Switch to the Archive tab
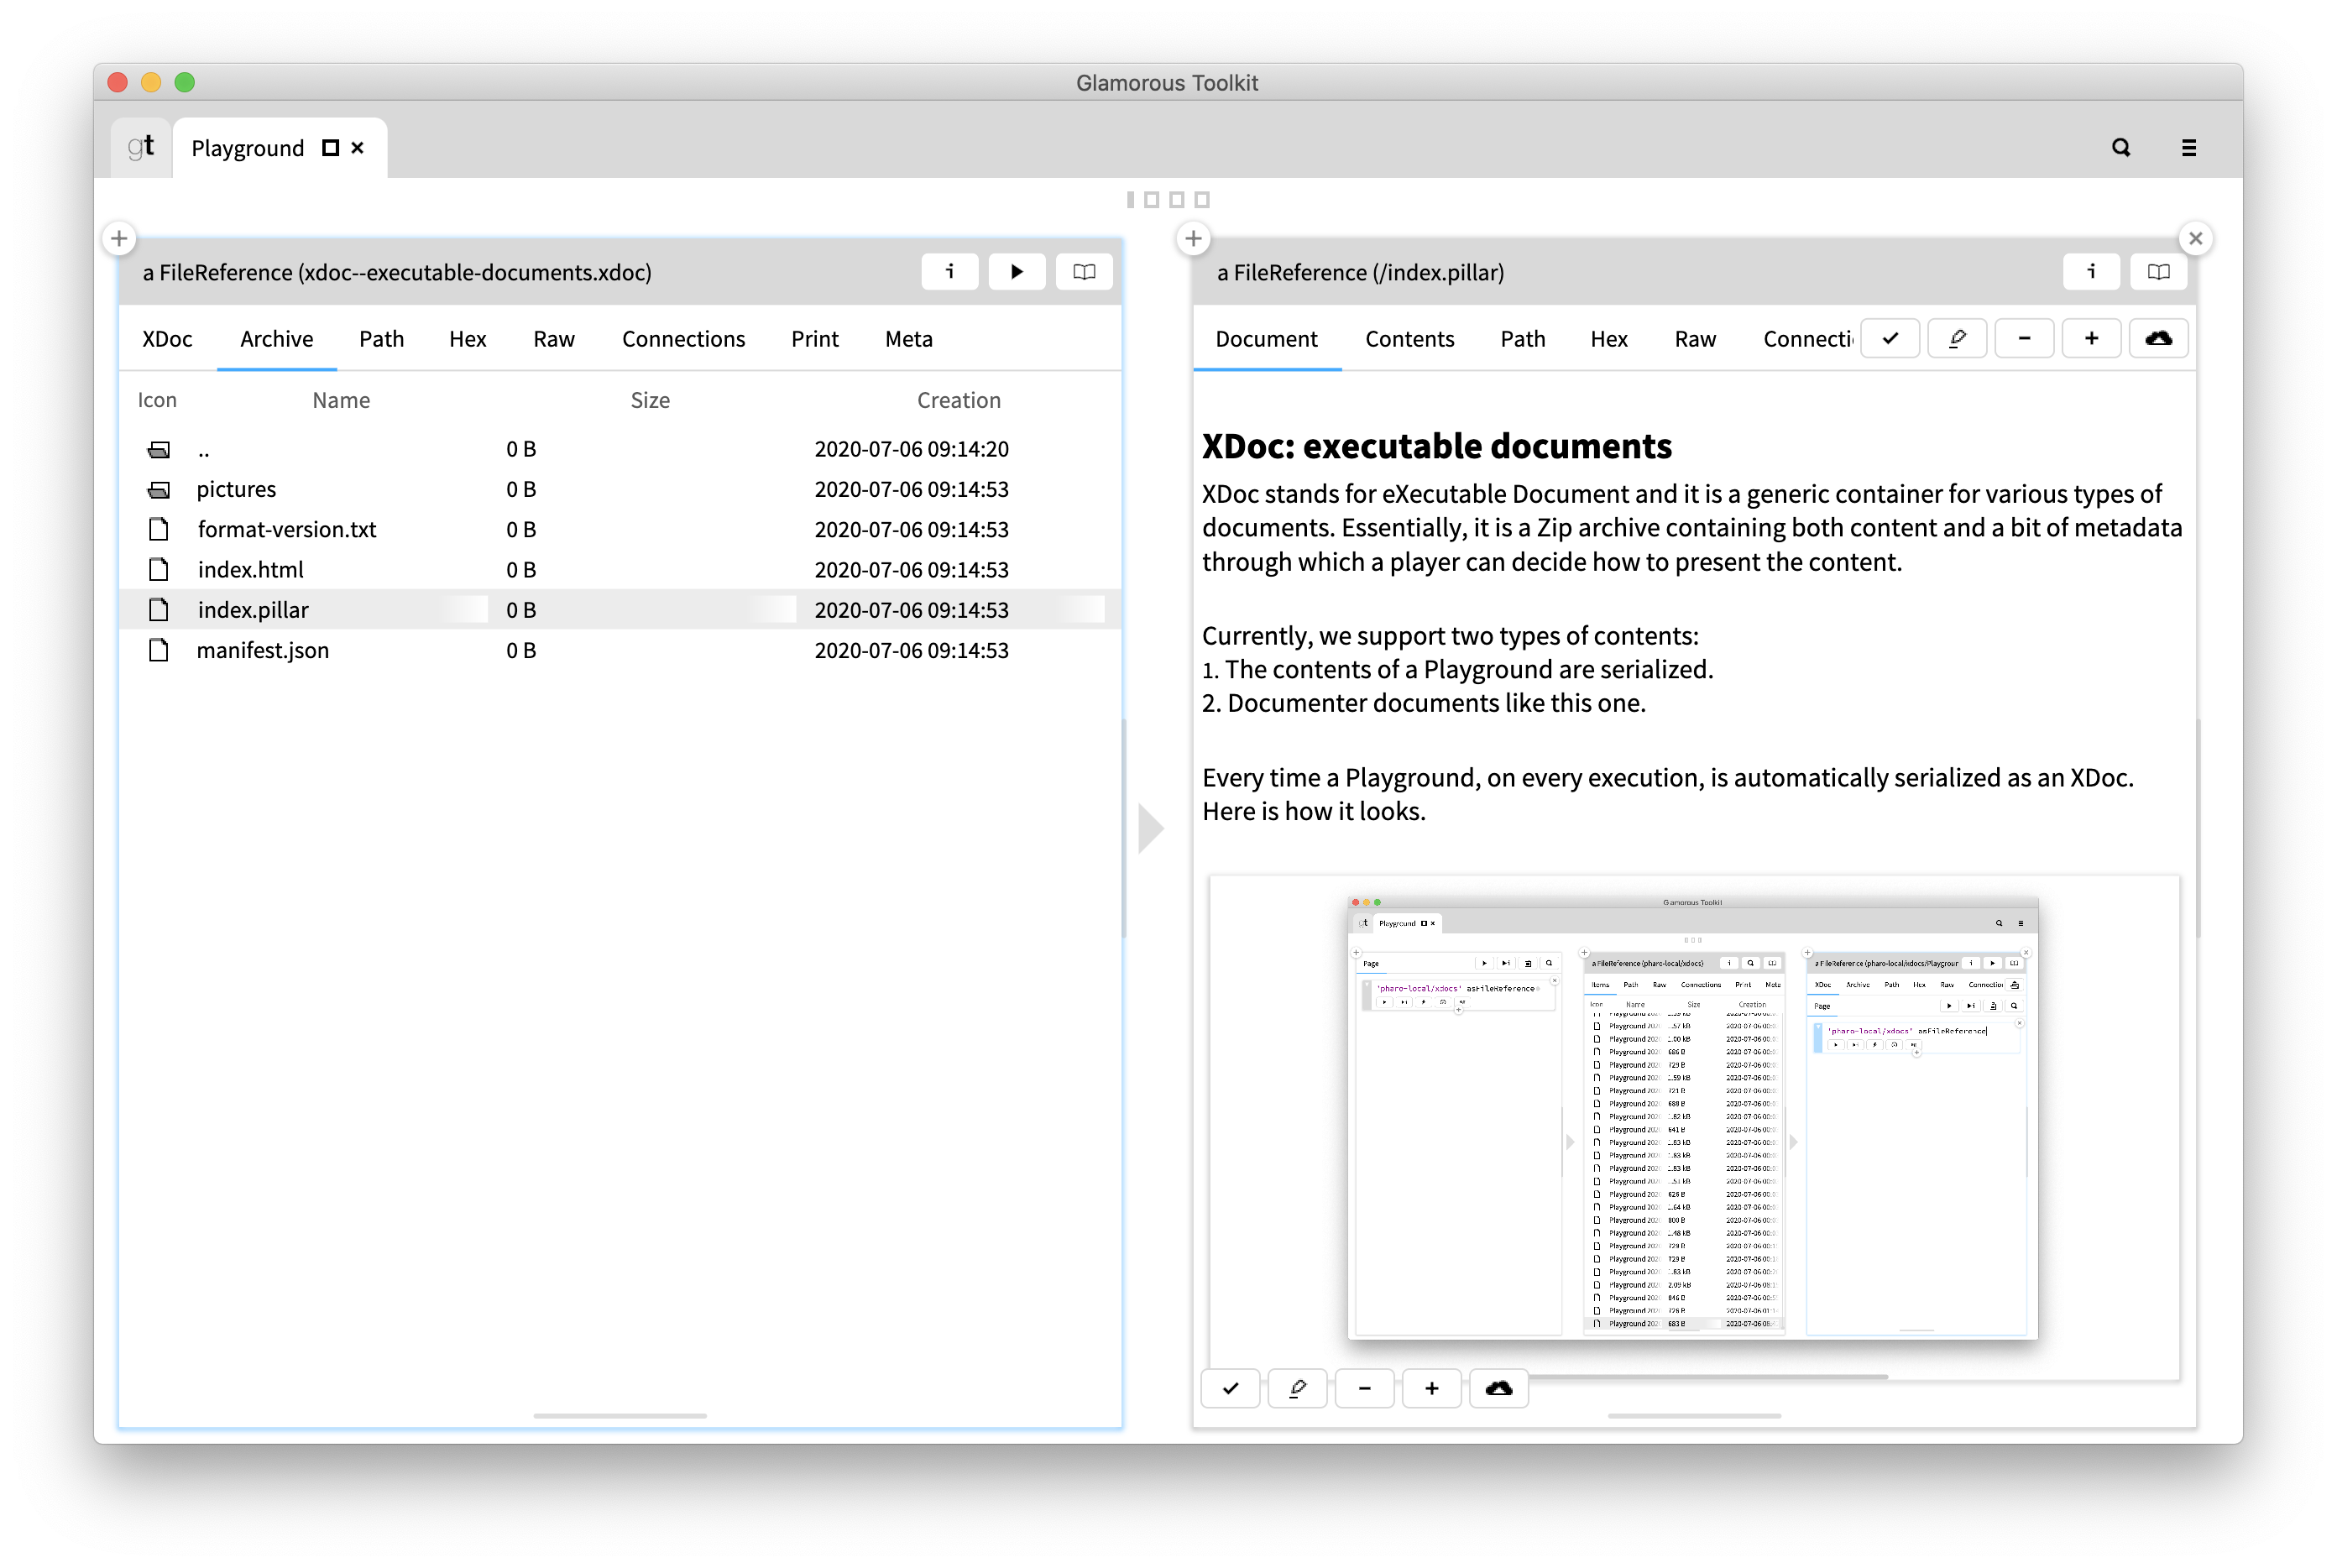2337x1568 pixels. (276, 339)
